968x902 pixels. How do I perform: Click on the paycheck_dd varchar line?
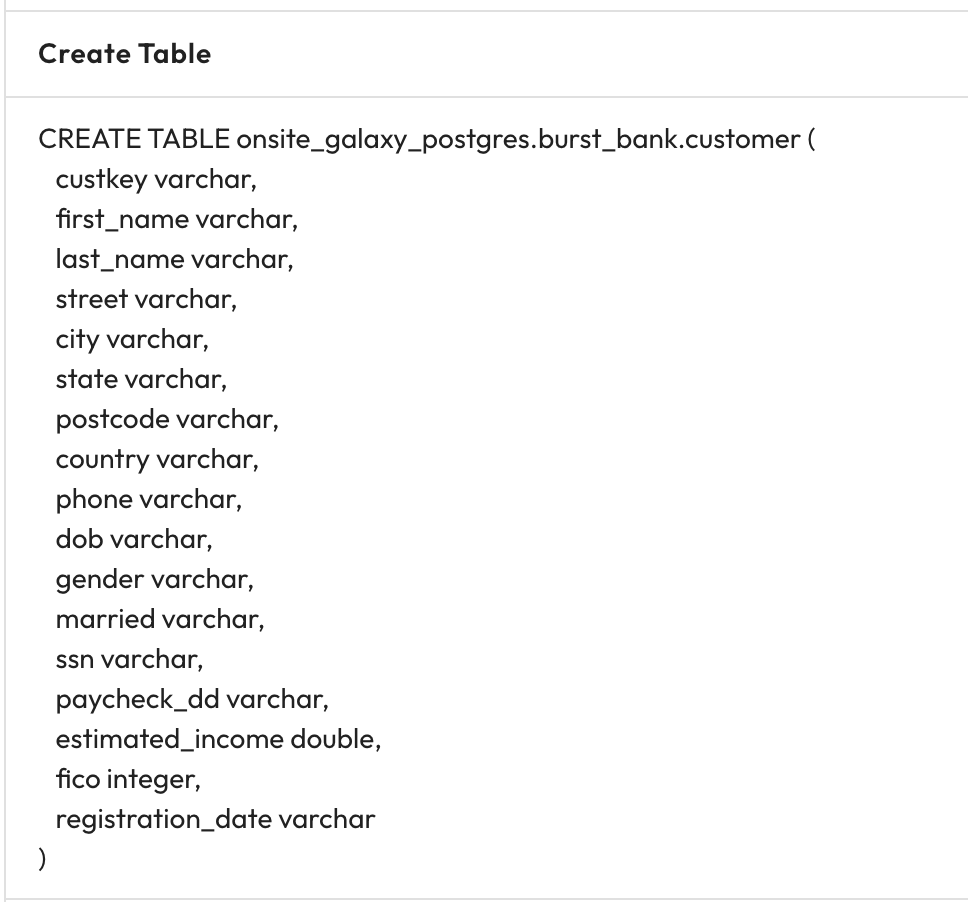pyautogui.click(x=192, y=699)
